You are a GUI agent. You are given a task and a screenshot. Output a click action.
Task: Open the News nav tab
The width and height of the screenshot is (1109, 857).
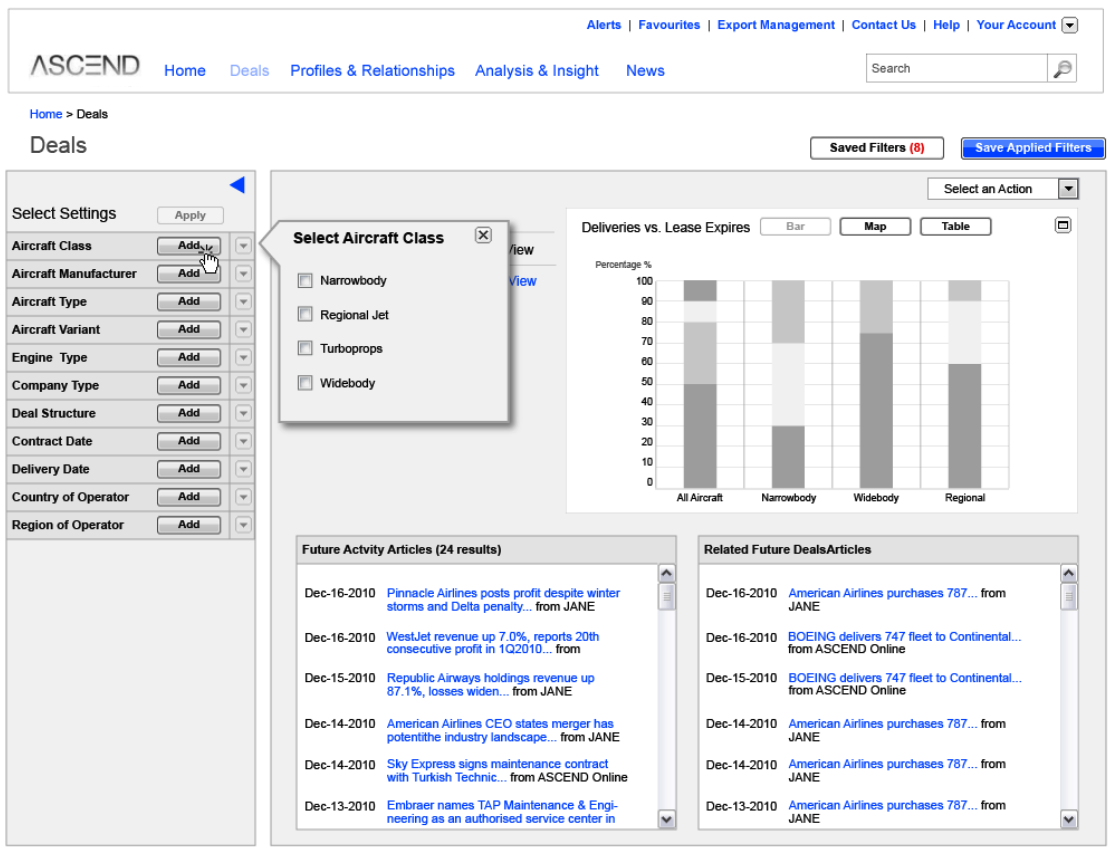click(645, 71)
